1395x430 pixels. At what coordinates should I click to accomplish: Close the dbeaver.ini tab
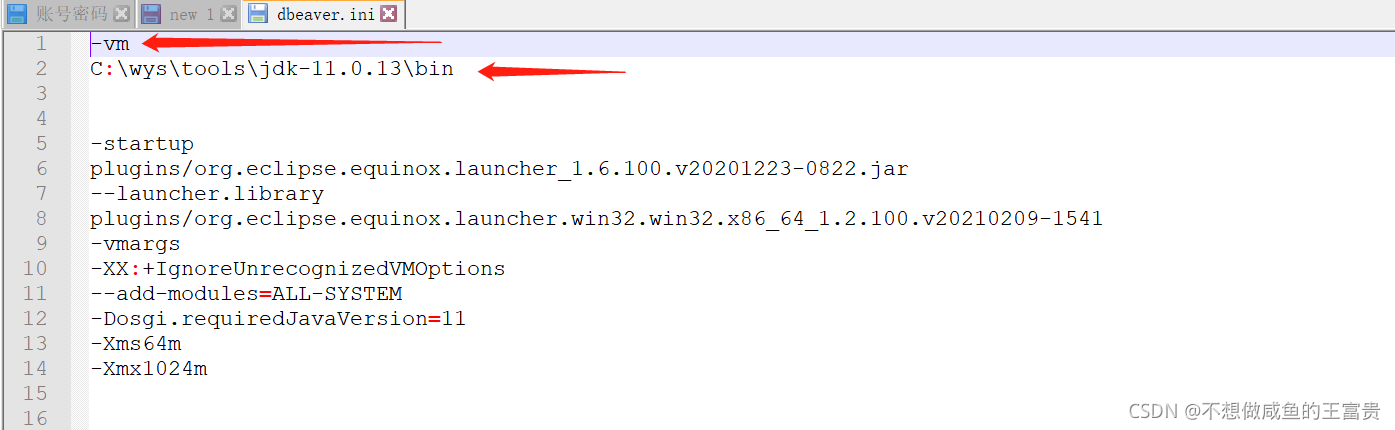pos(389,14)
